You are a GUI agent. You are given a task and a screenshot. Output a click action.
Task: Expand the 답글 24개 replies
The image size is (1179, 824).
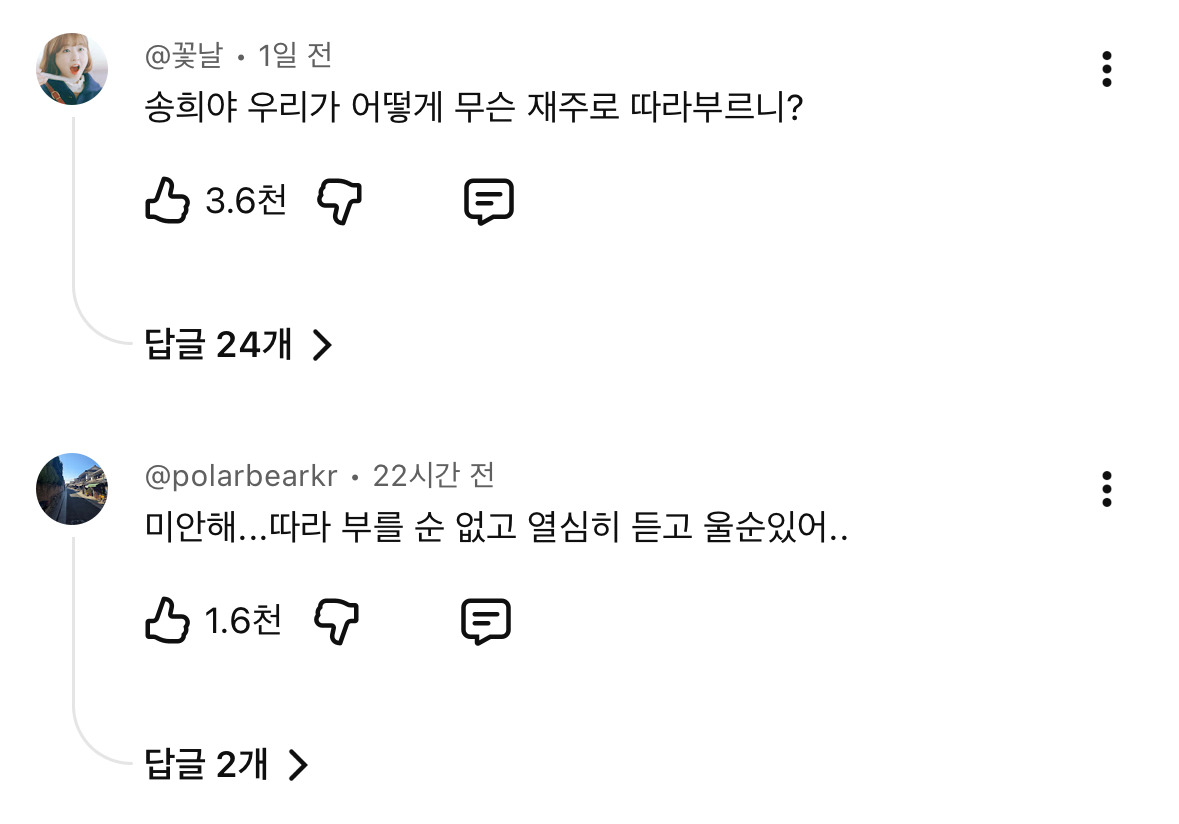(x=238, y=345)
